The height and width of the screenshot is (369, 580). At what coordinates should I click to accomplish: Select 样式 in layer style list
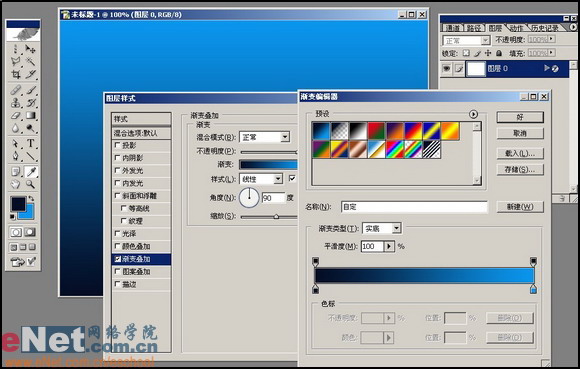pos(141,119)
